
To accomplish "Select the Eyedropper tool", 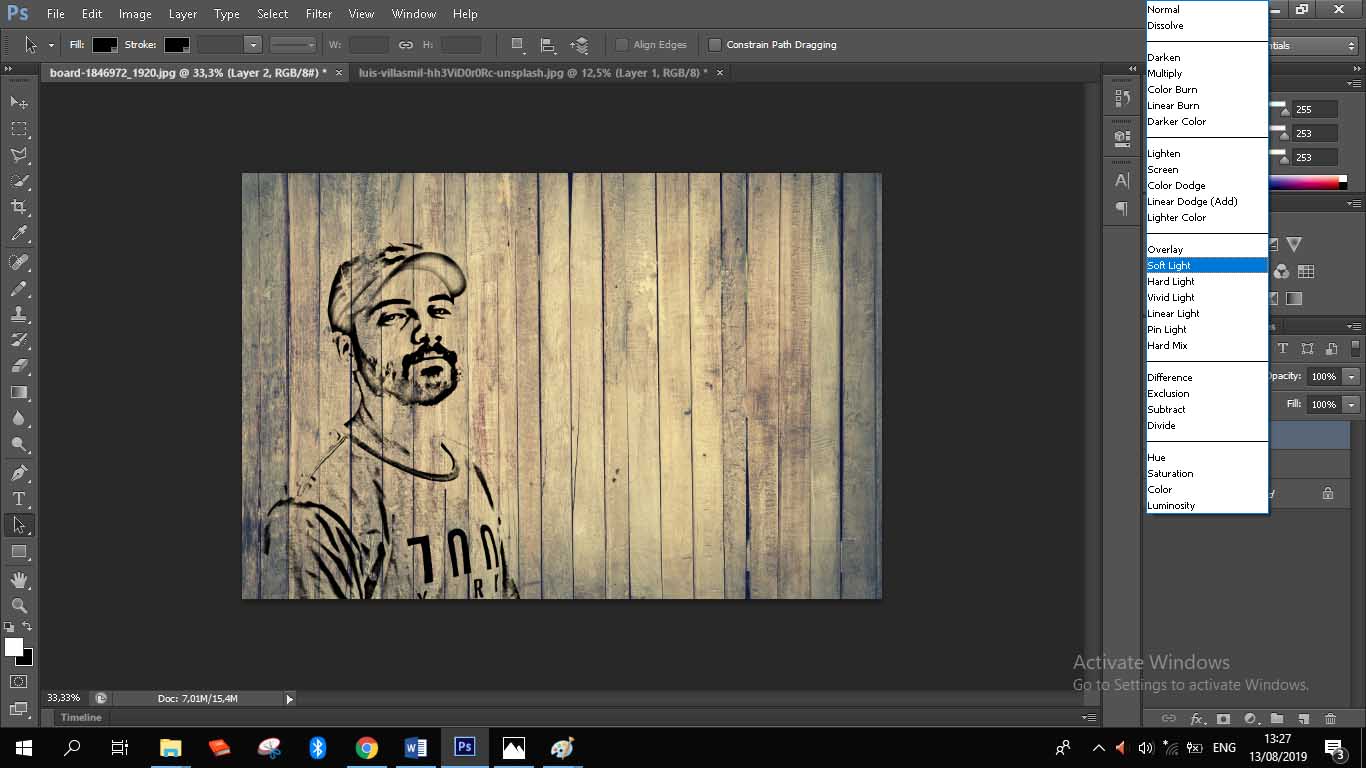I will click(x=19, y=234).
